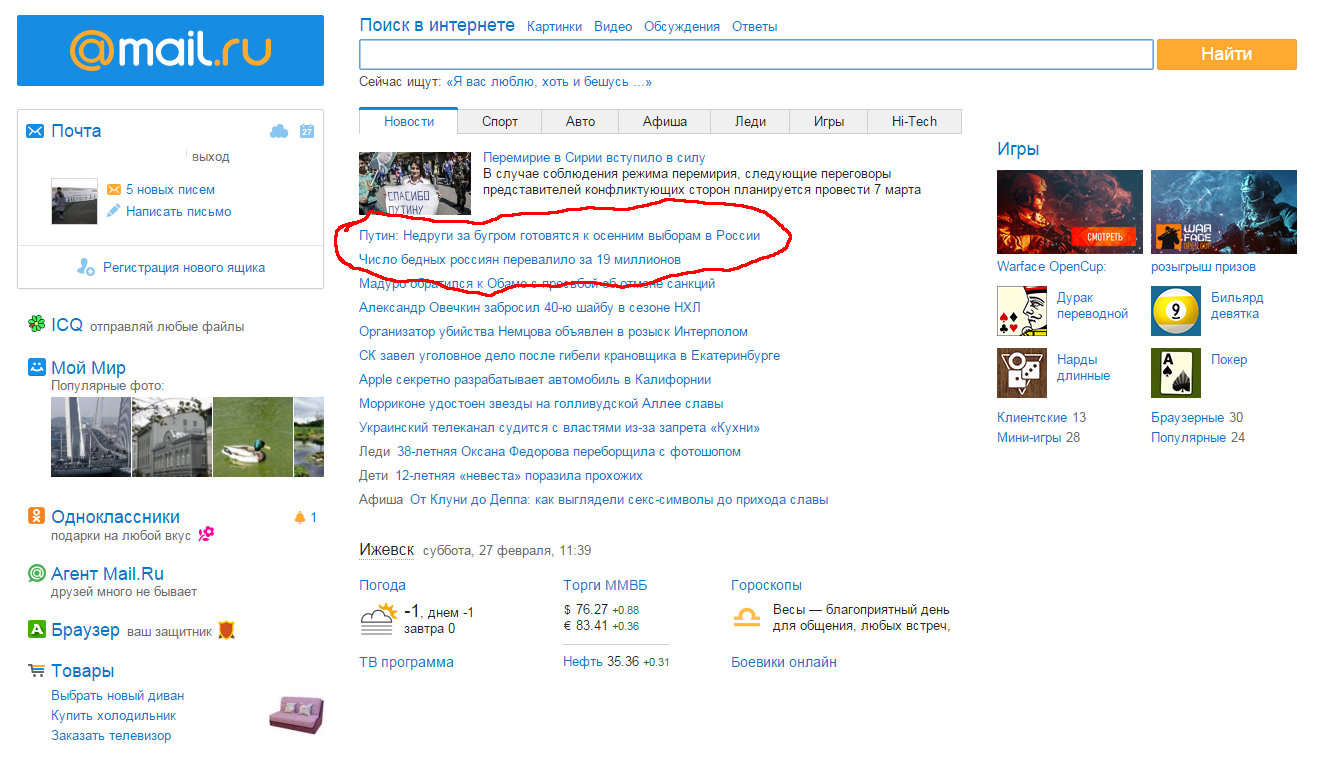Image resolution: width=1343 pixels, height=779 pixels.
Task: Click Заказать телевизор link
Action: pyautogui.click(x=111, y=735)
